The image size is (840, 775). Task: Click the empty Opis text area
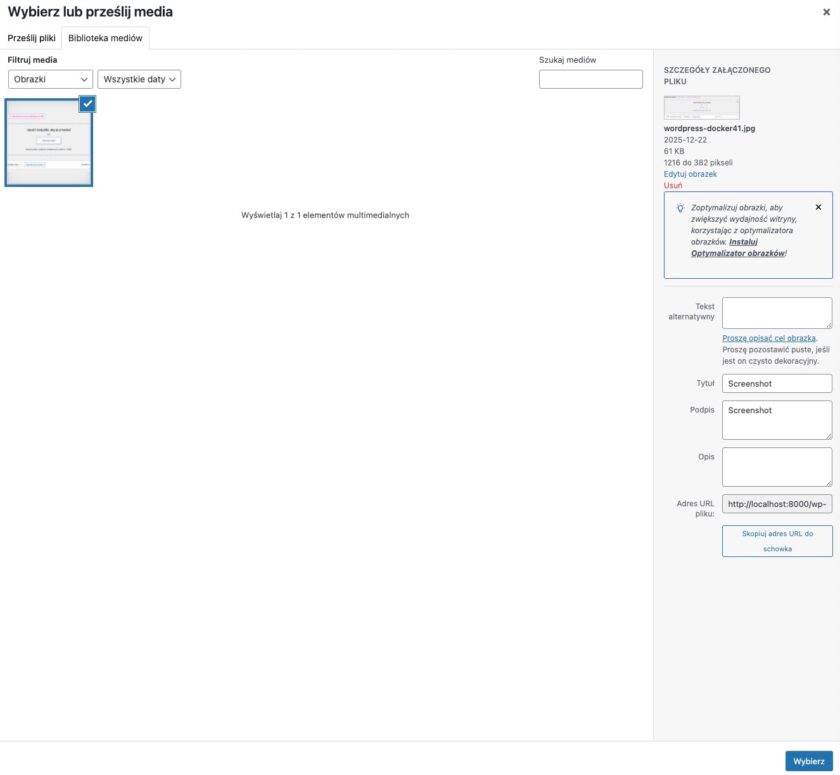(x=778, y=465)
